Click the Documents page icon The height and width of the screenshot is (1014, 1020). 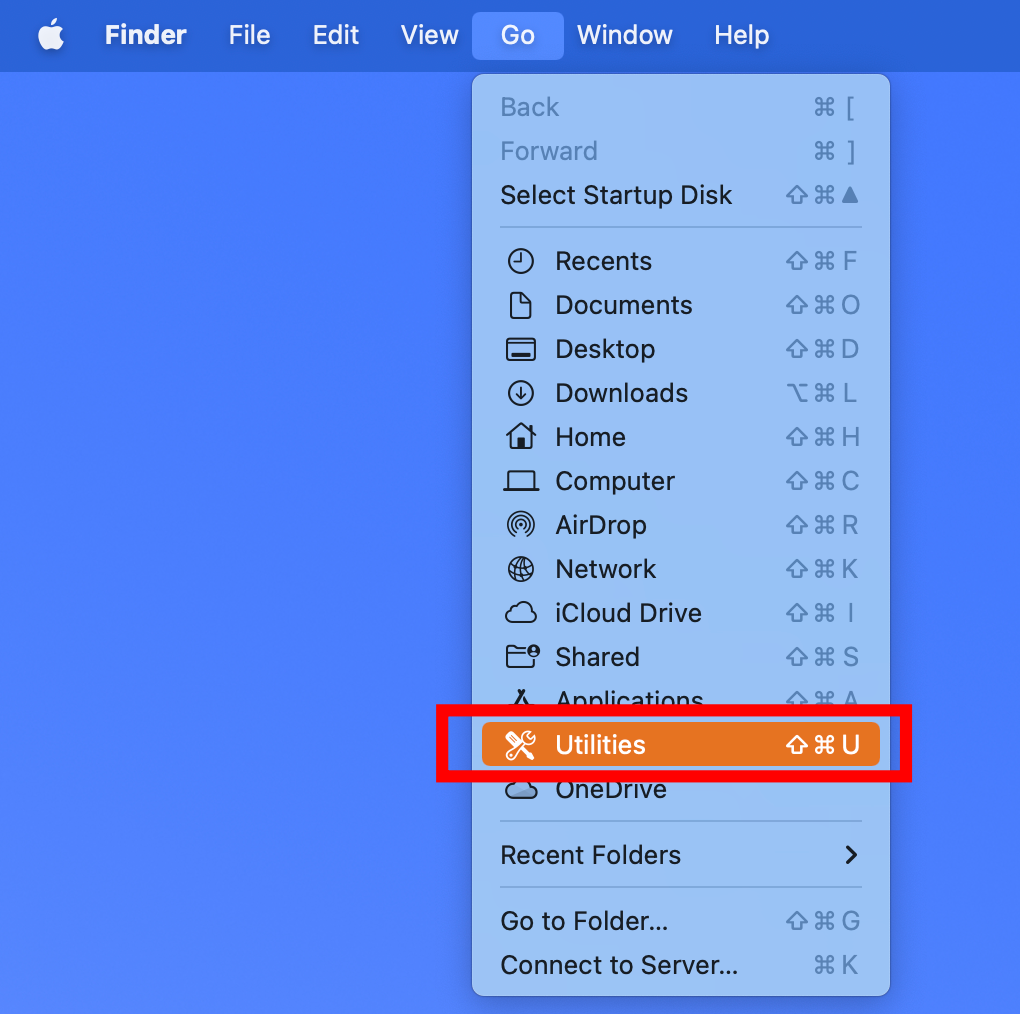tap(521, 305)
